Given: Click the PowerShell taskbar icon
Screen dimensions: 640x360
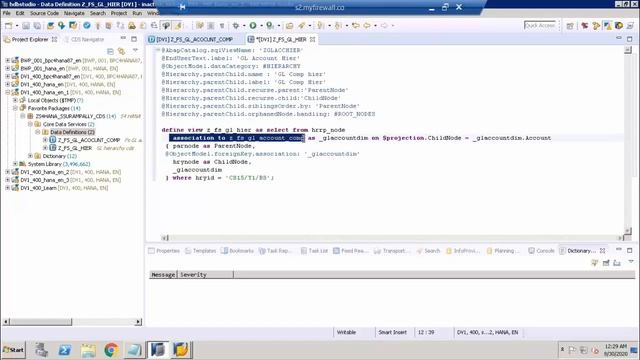Looking at the screenshot, I should [x=64, y=350].
